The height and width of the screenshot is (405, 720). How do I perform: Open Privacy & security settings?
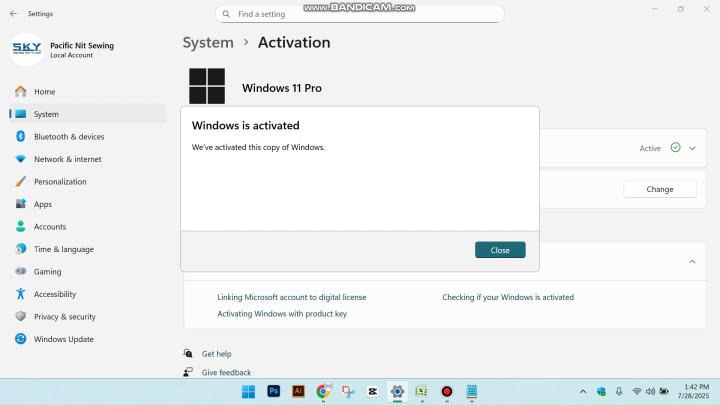click(x=87, y=316)
